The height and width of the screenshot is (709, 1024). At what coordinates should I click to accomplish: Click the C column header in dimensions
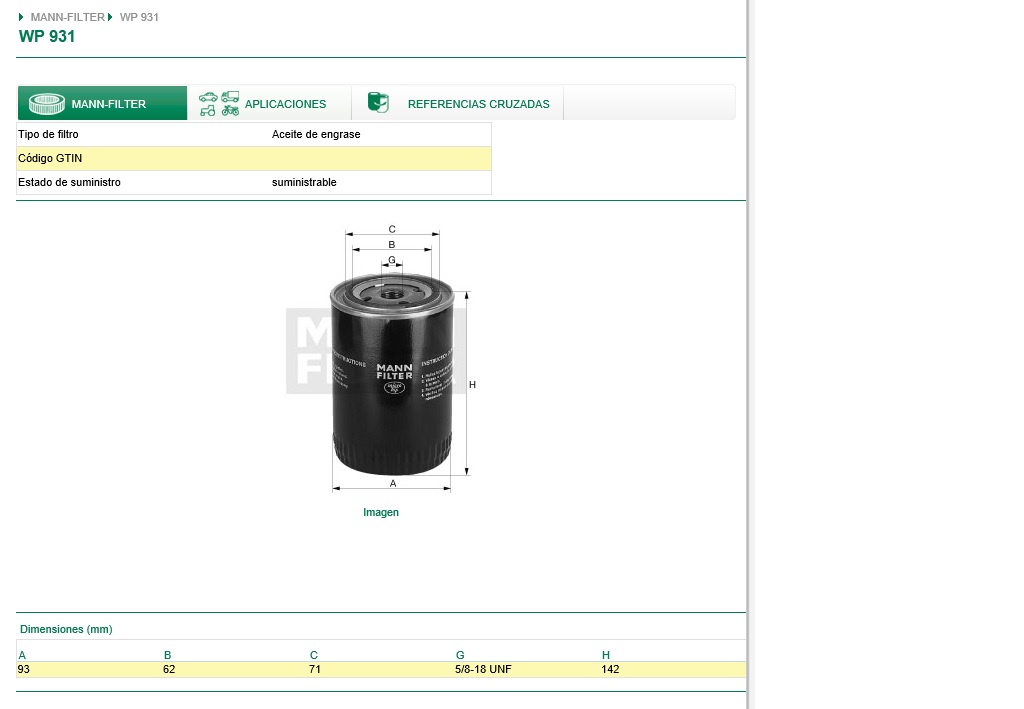314,655
